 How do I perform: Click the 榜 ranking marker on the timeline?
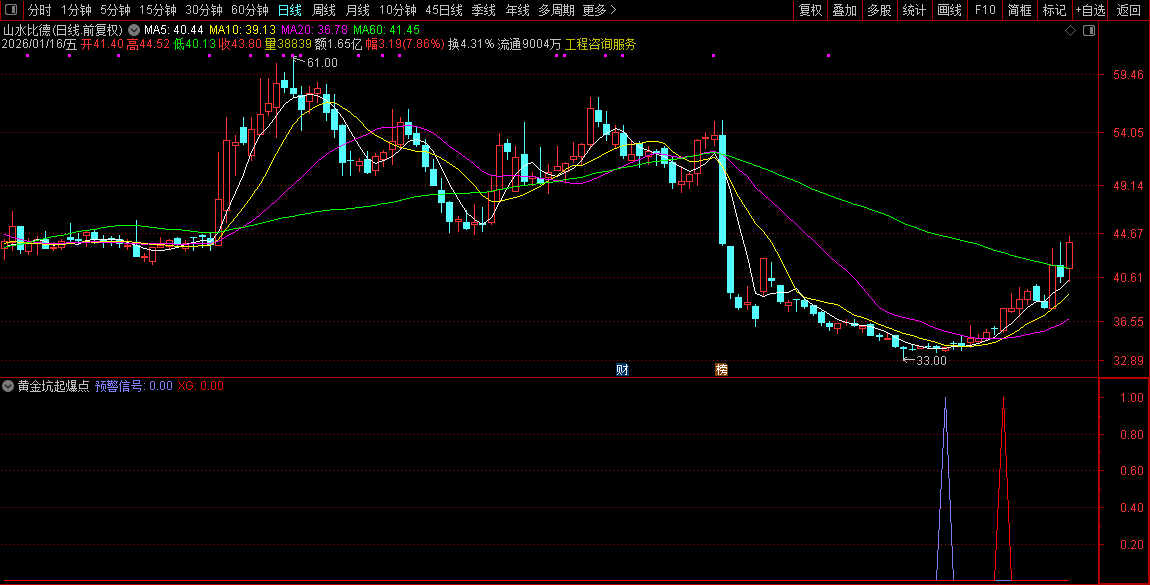[x=721, y=369]
